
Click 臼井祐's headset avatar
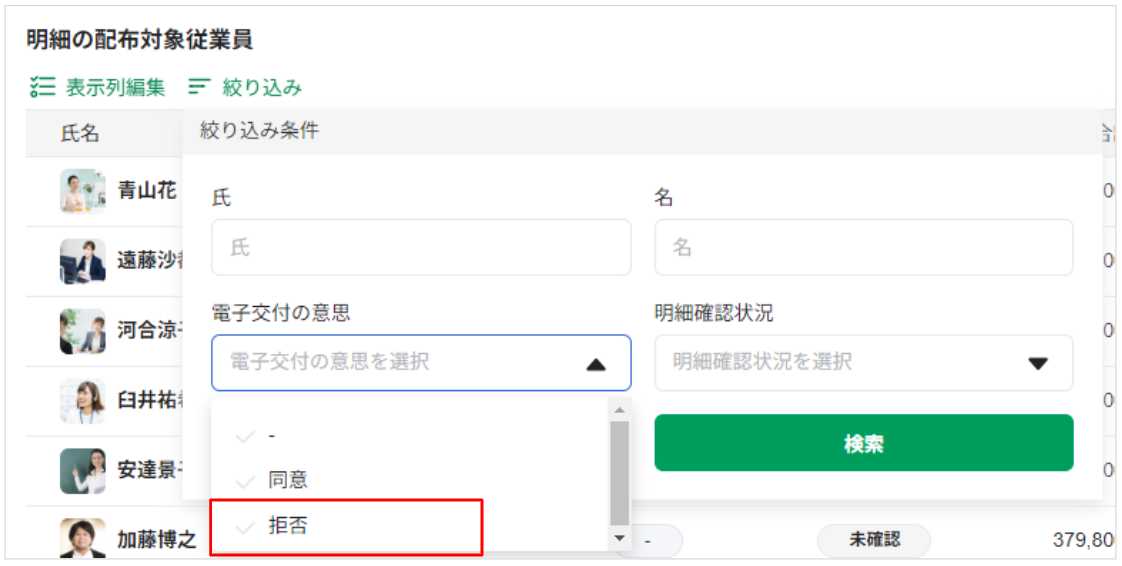point(83,401)
